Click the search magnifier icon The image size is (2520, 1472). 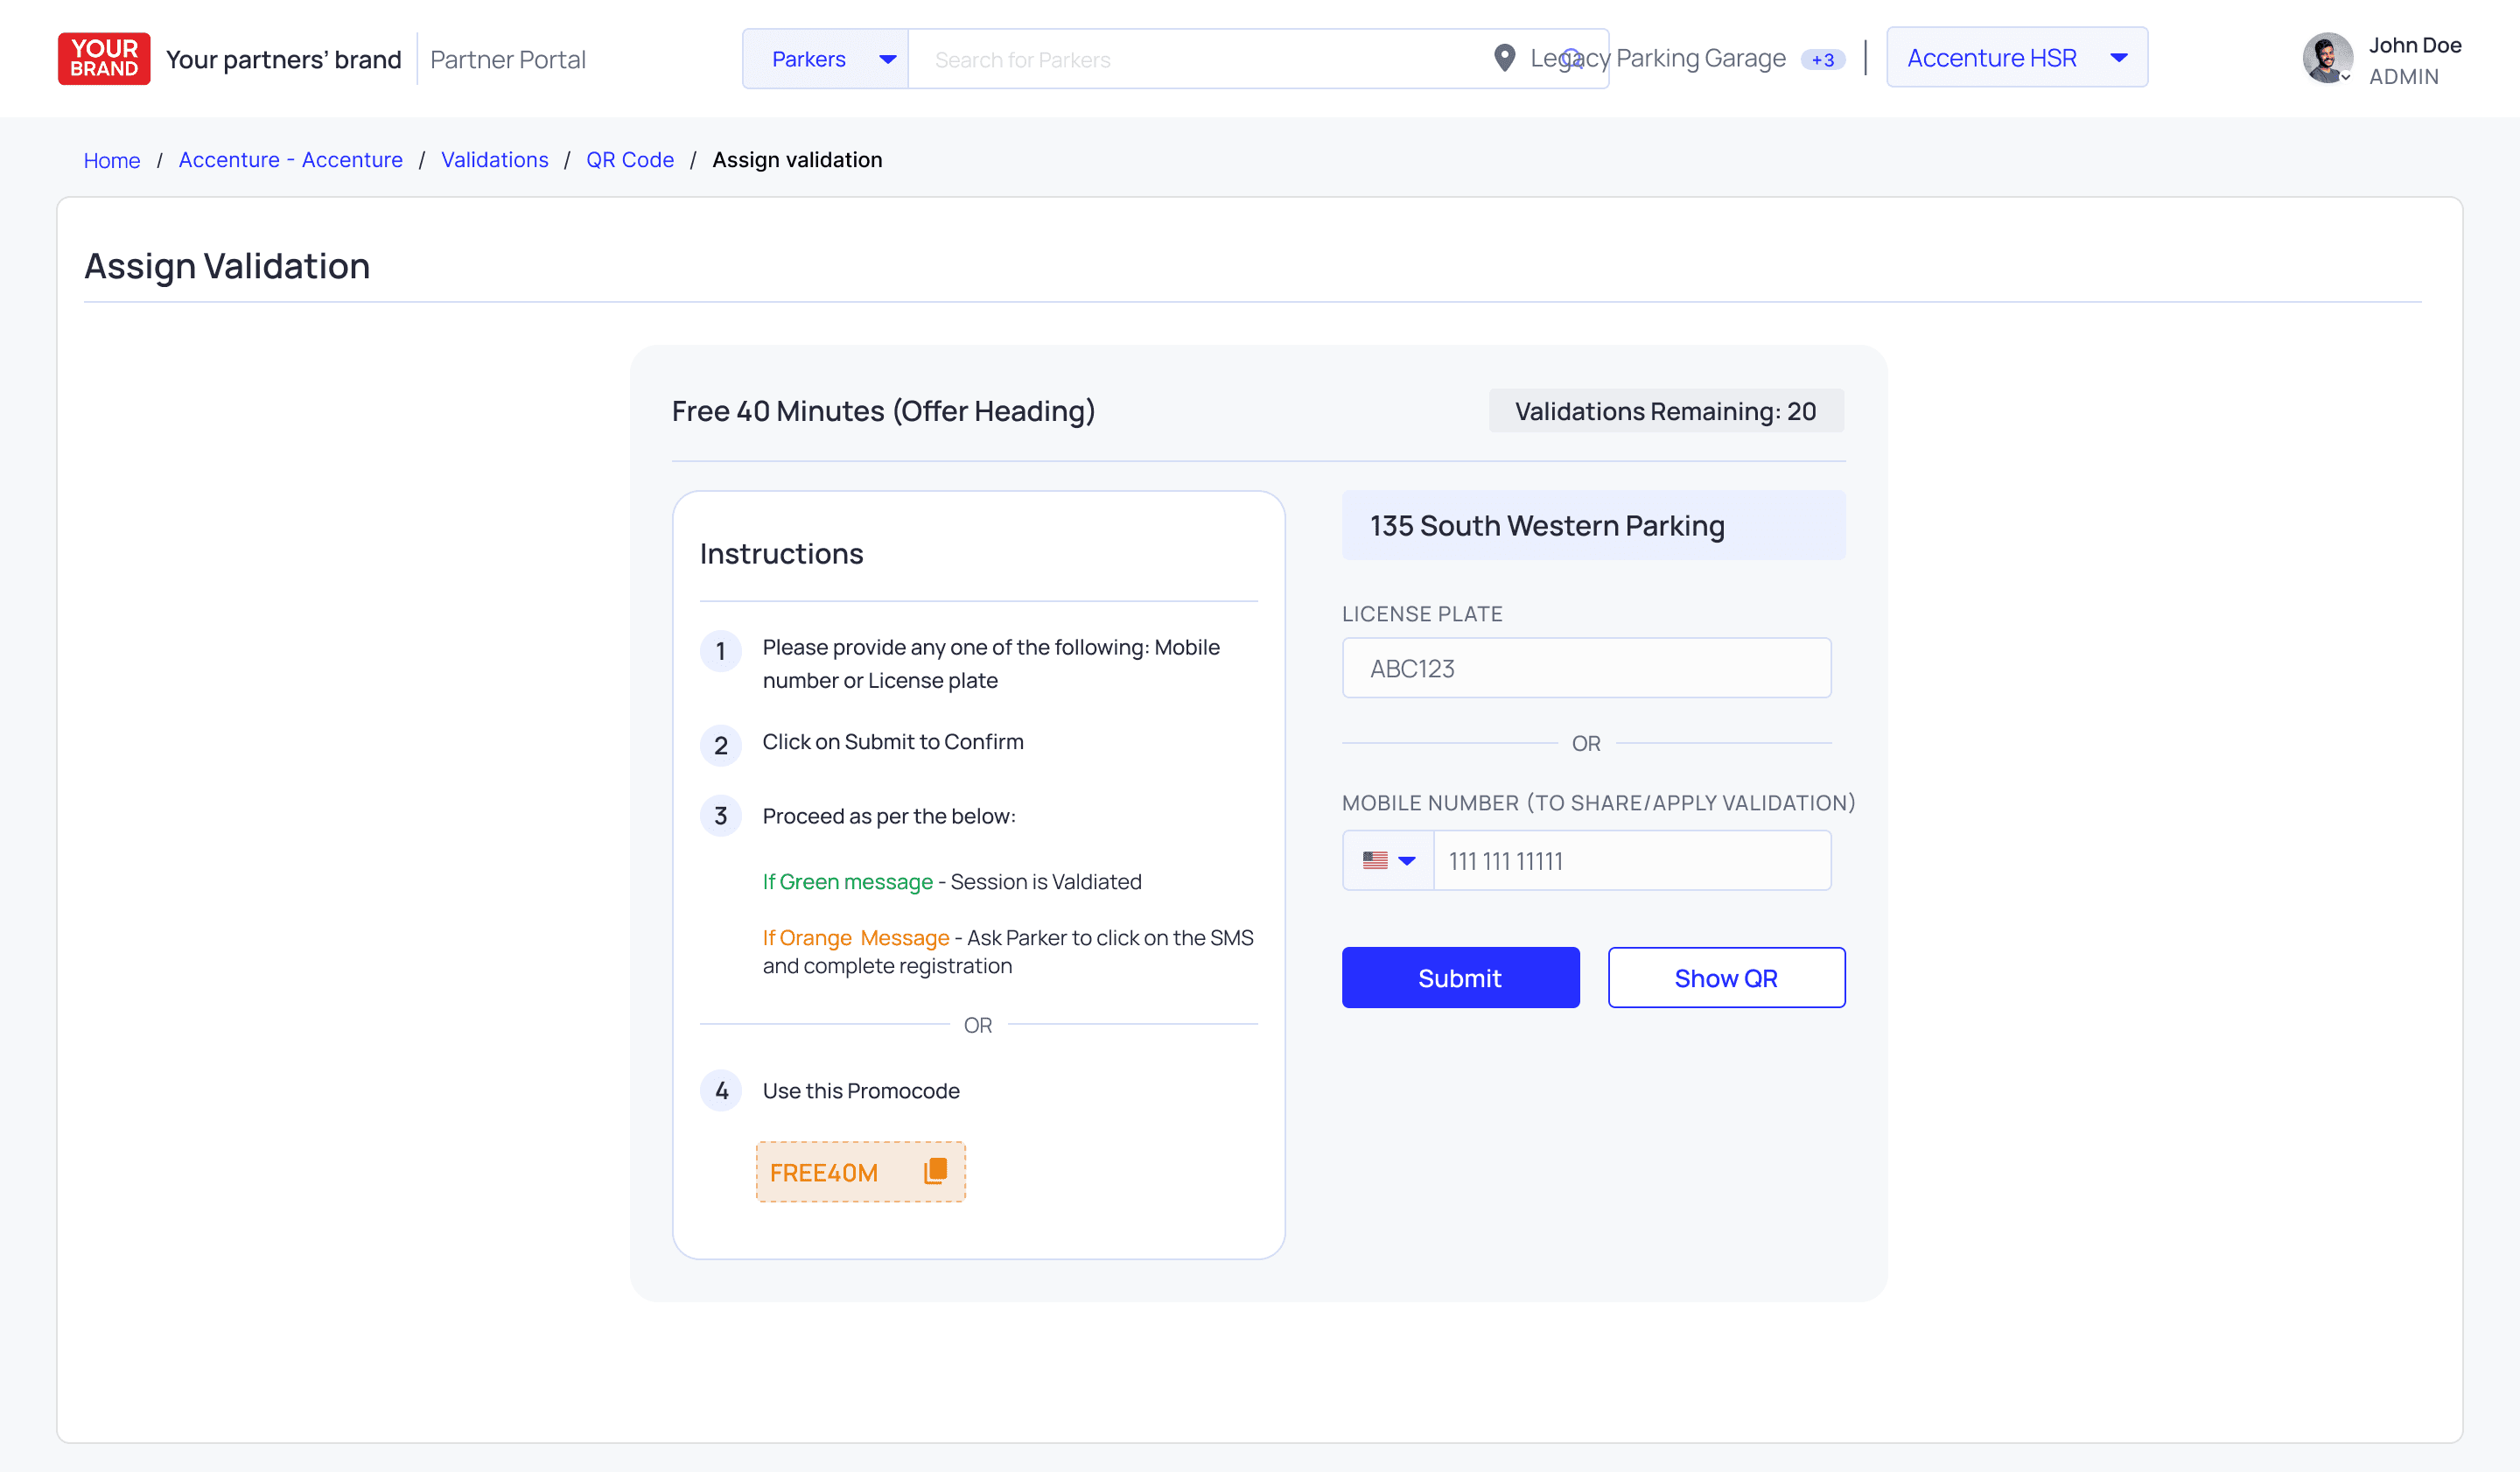pos(1572,58)
